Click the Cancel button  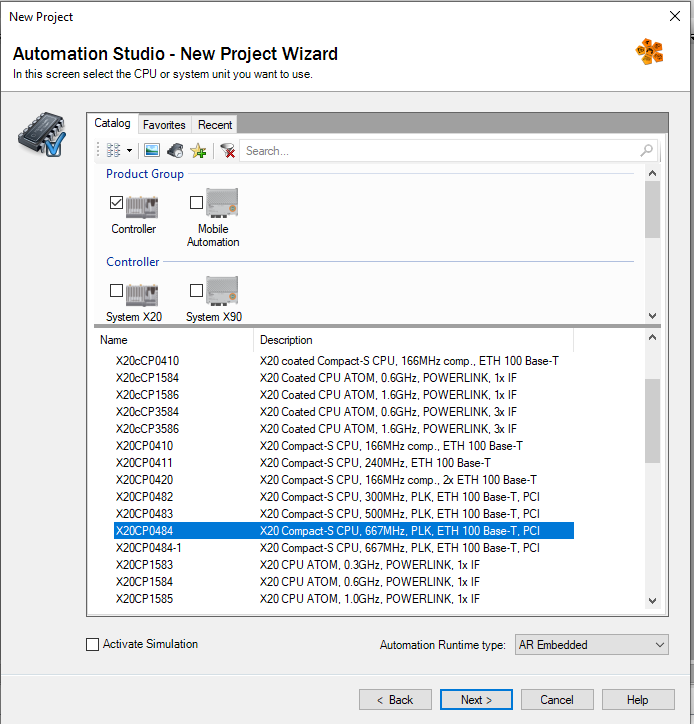pyautogui.click(x=557, y=700)
